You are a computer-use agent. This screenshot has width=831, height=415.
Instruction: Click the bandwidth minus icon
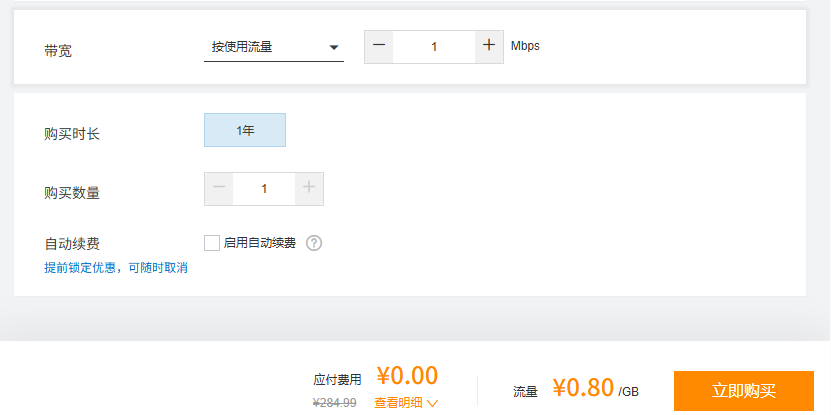pyautogui.click(x=378, y=47)
